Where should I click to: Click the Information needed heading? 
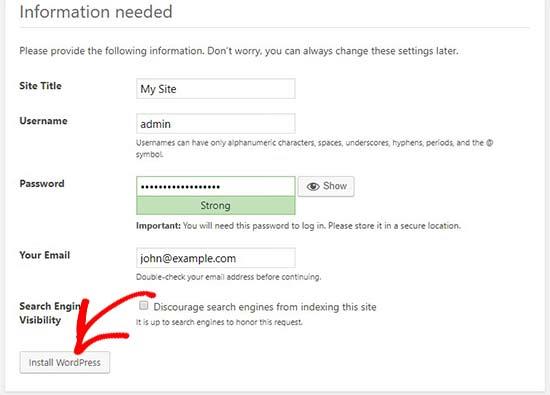(x=96, y=12)
